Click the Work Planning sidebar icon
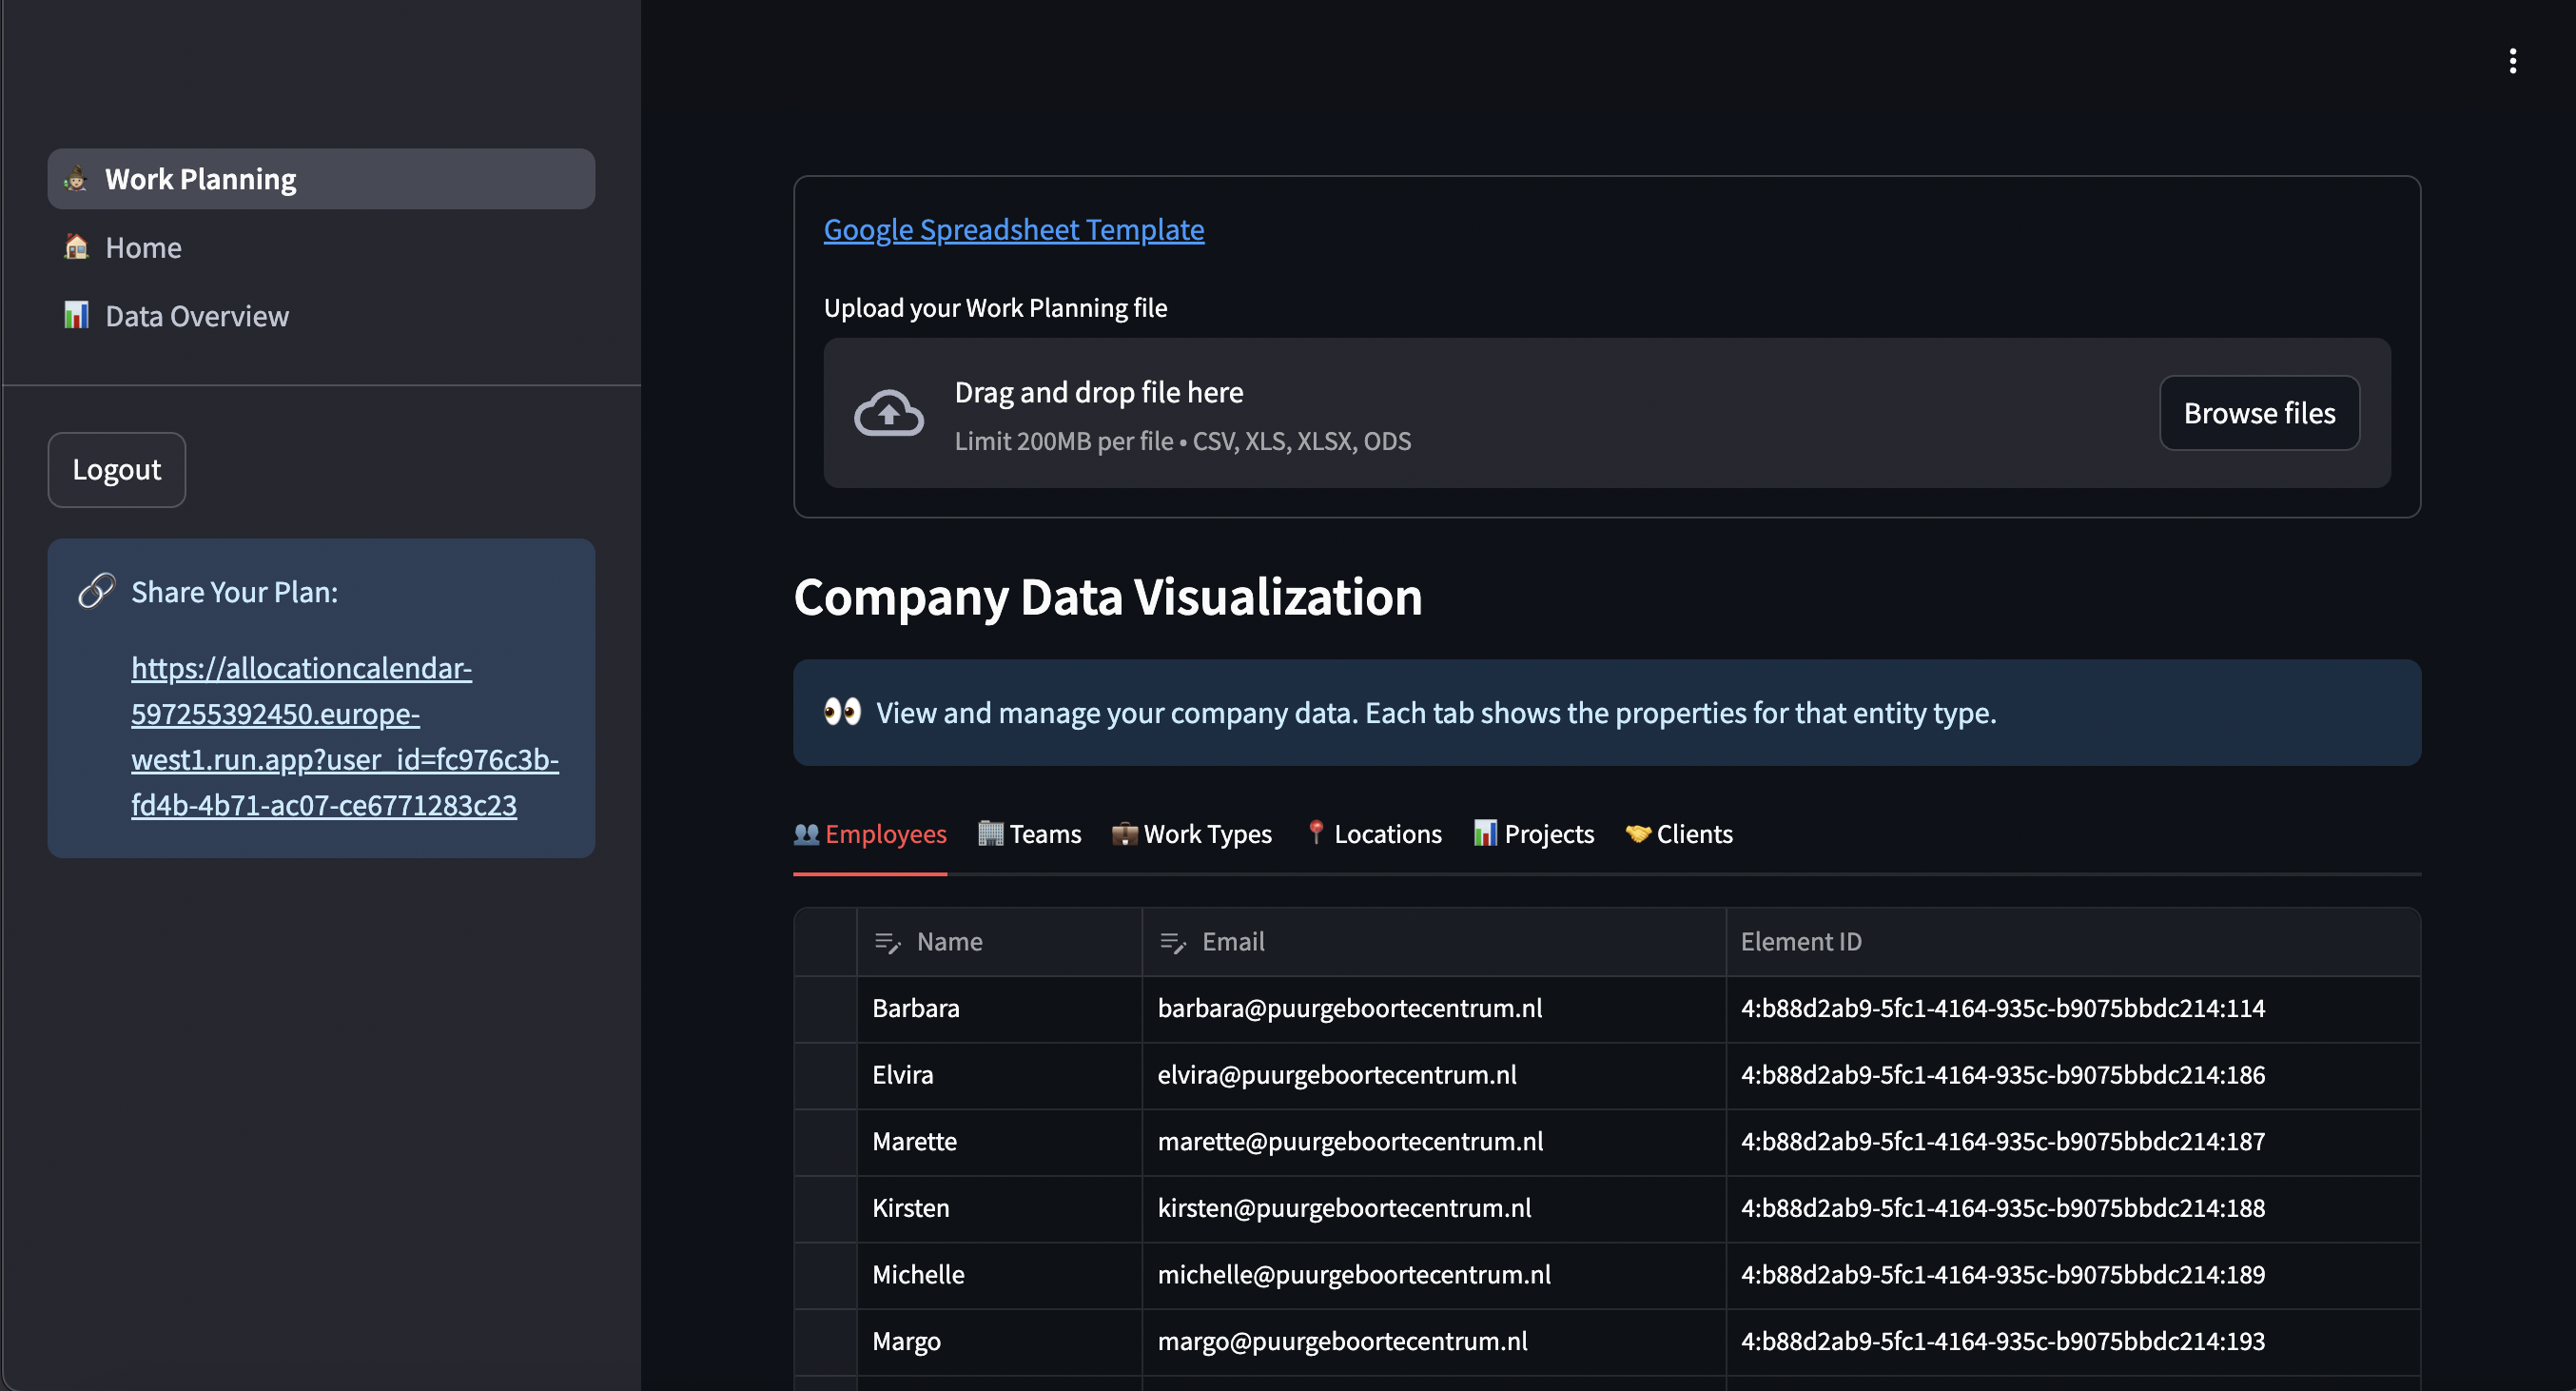Viewport: 2576px width, 1391px height. tap(76, 179)
